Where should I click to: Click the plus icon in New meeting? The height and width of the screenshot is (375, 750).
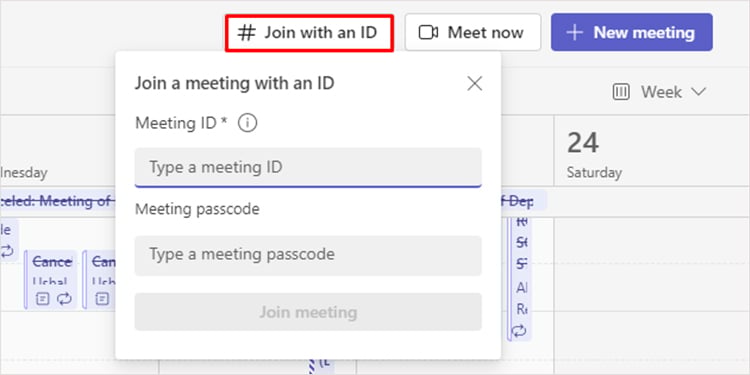tap(574, 33)
